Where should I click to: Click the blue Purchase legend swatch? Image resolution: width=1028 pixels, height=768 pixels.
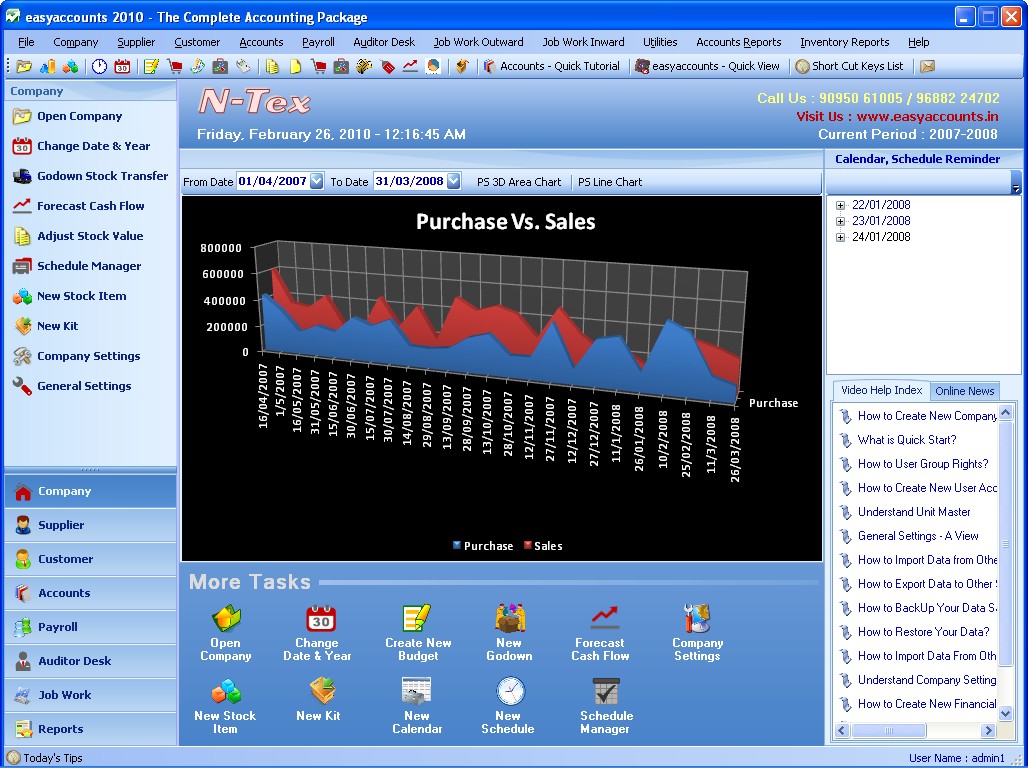[x=457, y=545]
